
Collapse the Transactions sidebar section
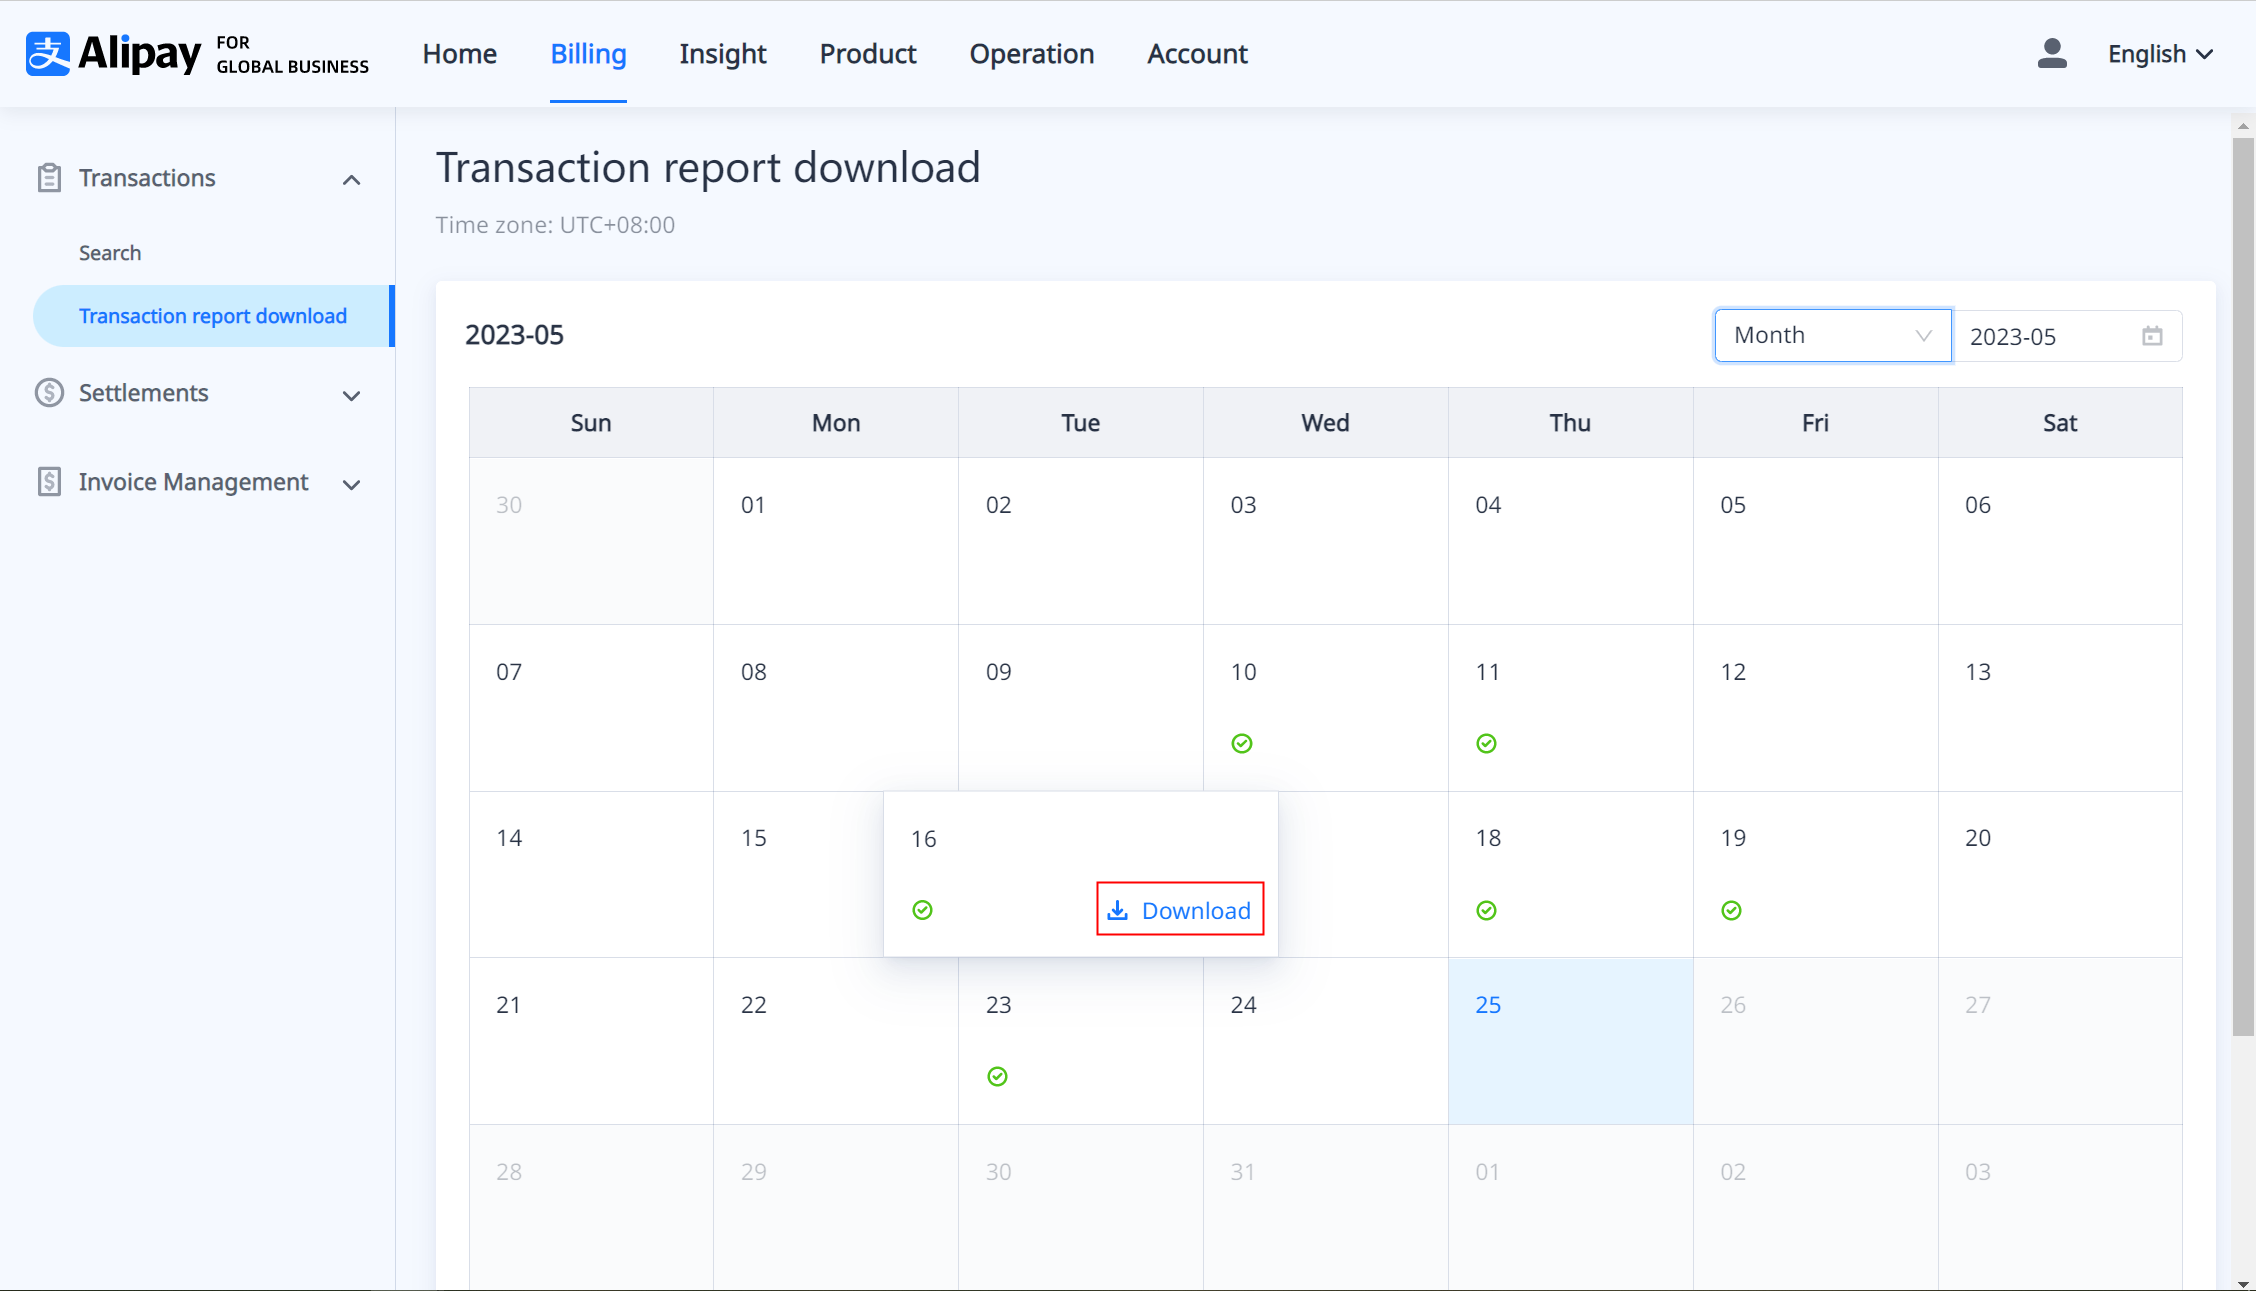tap(351, 180)
